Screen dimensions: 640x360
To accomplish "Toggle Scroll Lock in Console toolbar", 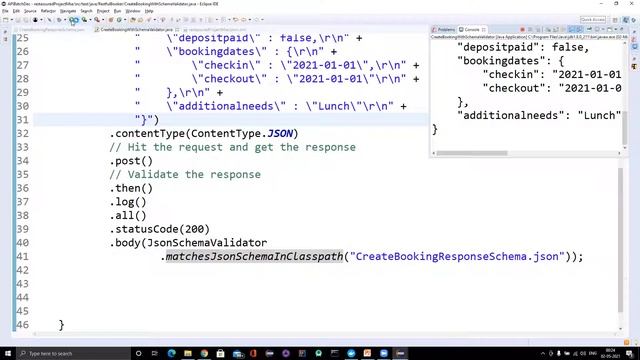I will coord(556,29).
